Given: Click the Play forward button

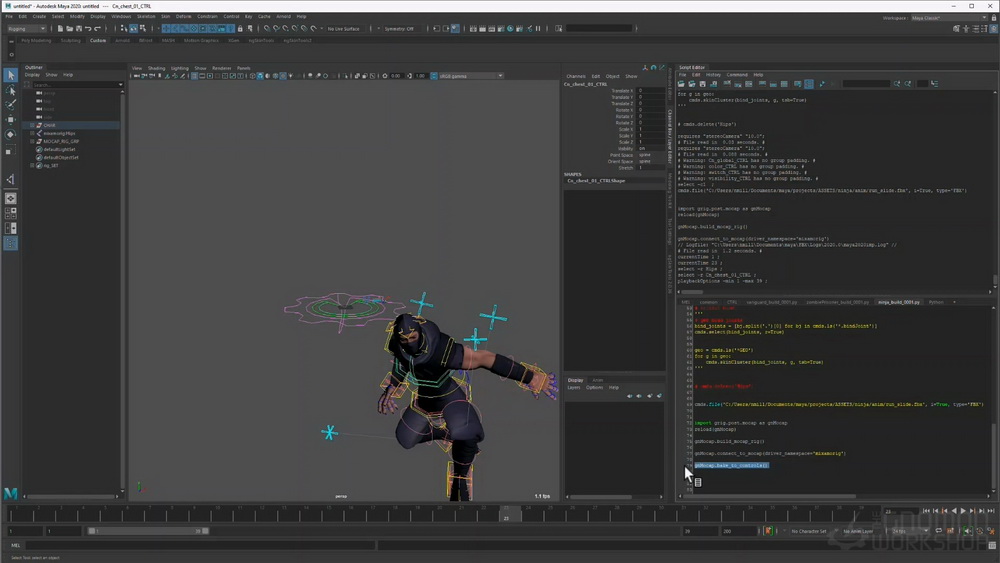Looking at the screenshot, I should click(x=963, y=511).
